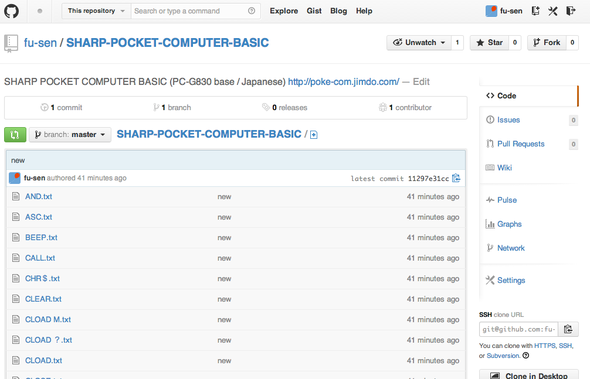Sign out using the header exit icon
This screenshot has height=379, width=590.
571,11
